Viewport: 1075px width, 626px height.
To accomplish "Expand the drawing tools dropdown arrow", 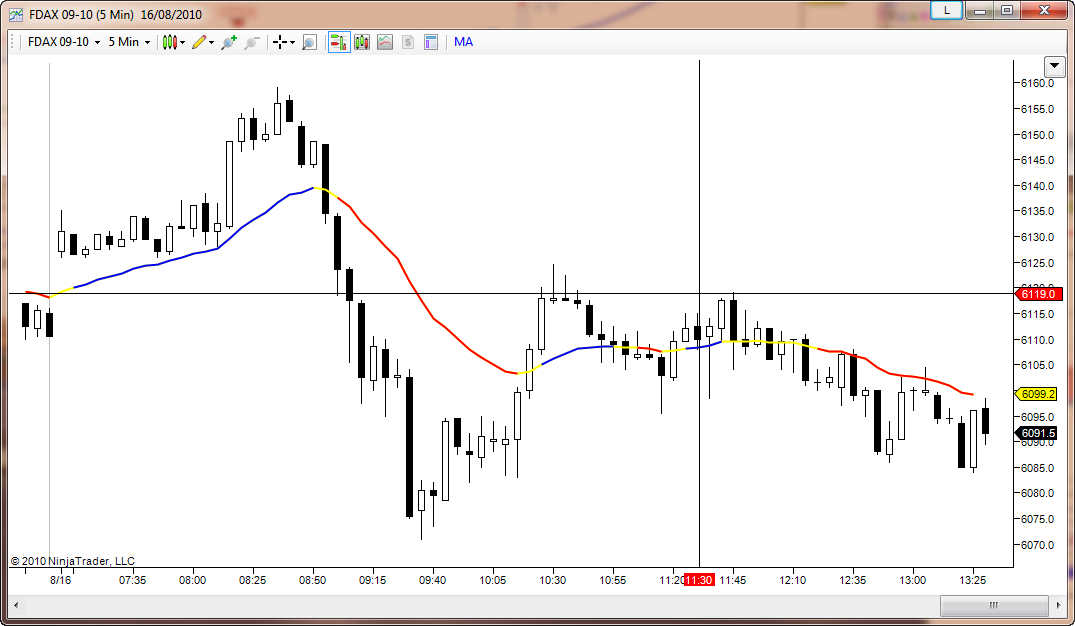I will 211,43.
